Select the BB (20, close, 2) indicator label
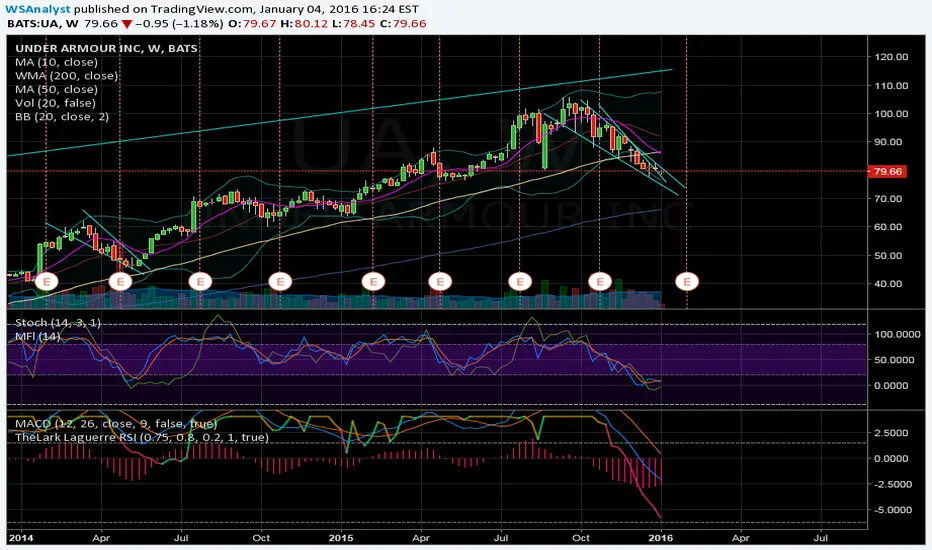932x550 pixels. 62,117
